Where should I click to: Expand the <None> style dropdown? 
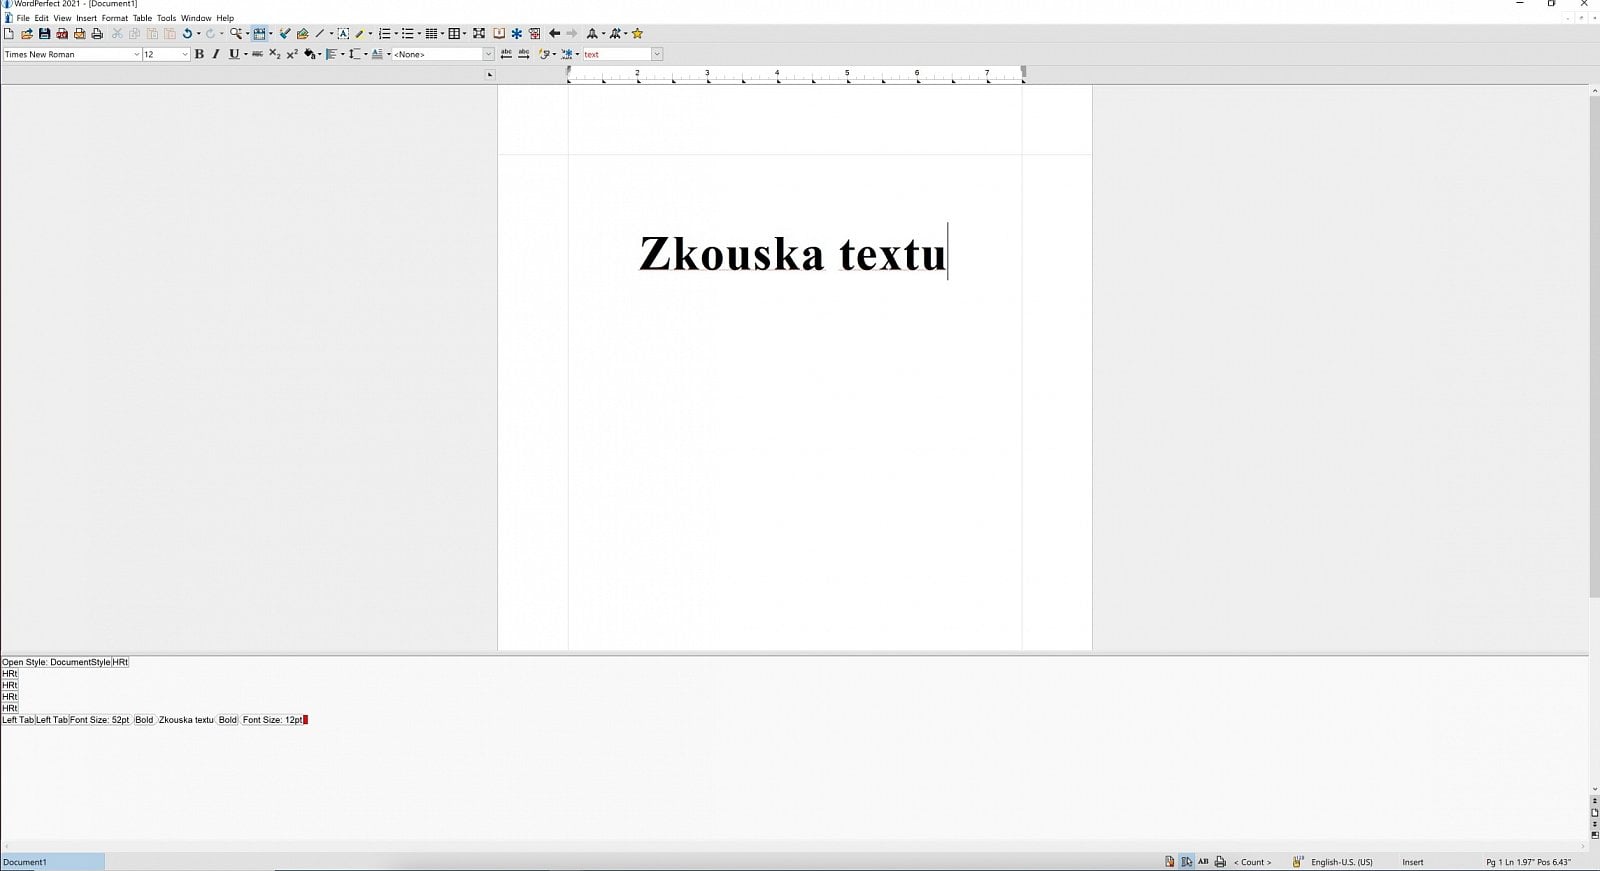click(x=488, y=54)
